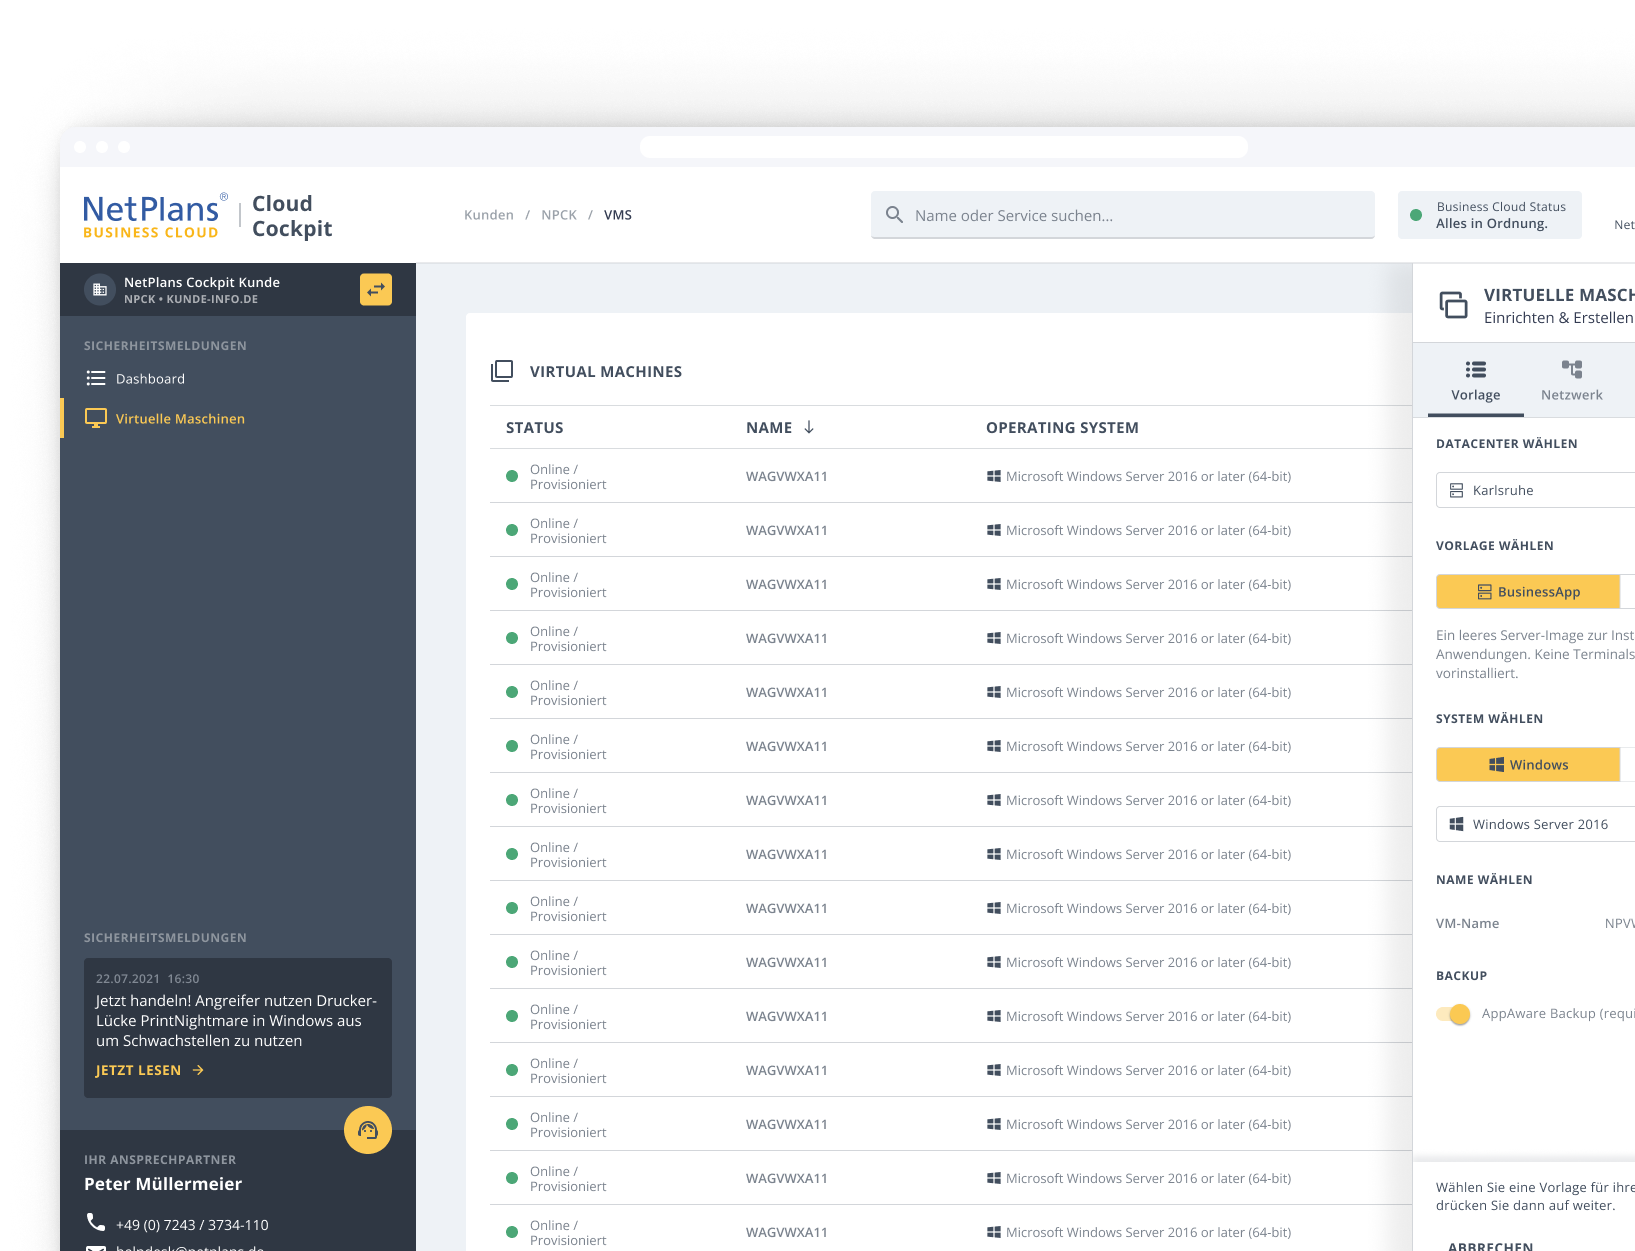Open the Windows Server 2016 dropdown
Image resolution: width=1635 pixels, height=1251 pixels.
pyautogui.click(x=1535, y=824)
